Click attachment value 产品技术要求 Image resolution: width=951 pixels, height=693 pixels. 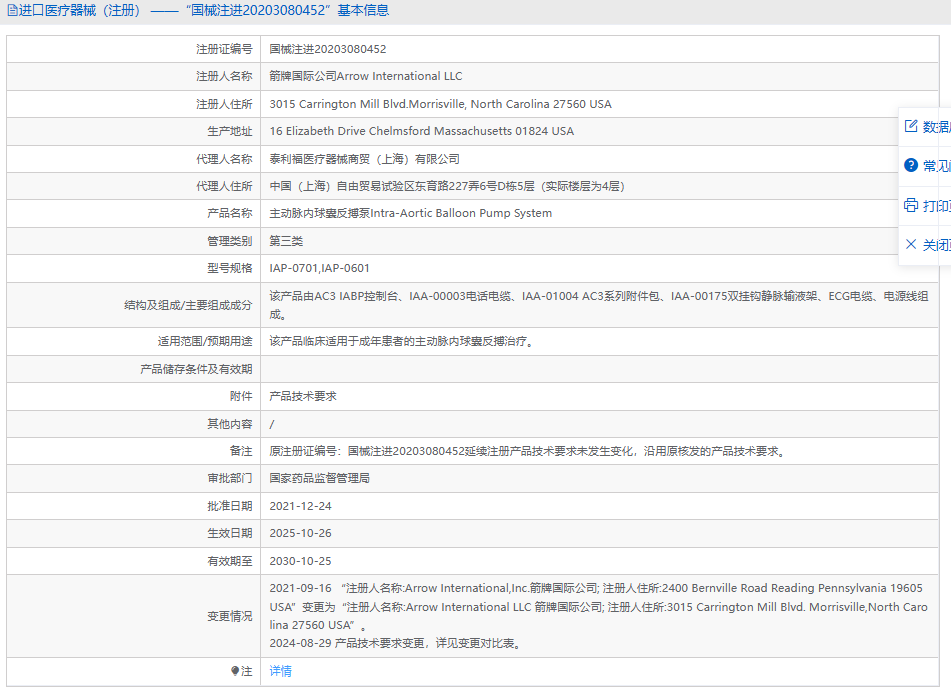[x=303, y=396]
